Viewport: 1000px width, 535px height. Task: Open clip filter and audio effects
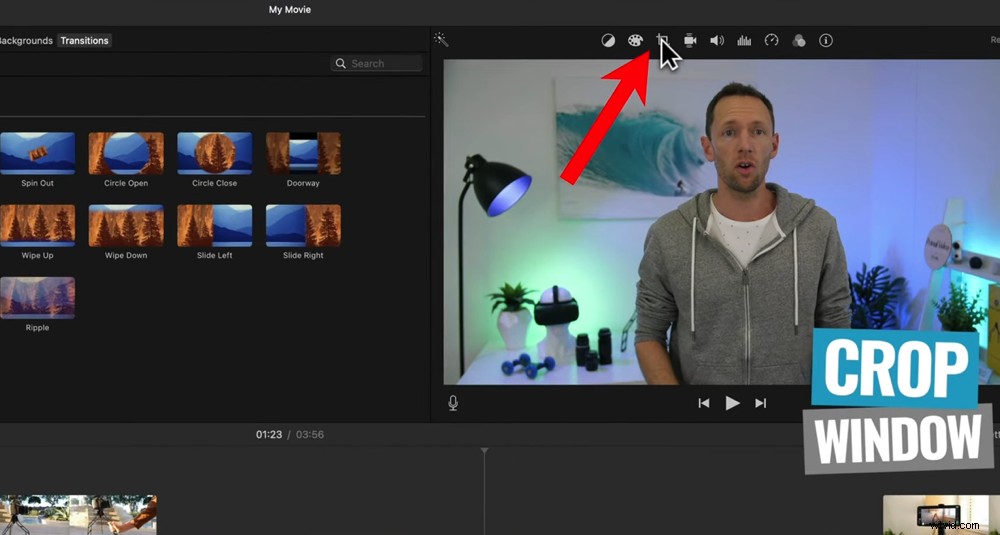[x=798, y=41]
